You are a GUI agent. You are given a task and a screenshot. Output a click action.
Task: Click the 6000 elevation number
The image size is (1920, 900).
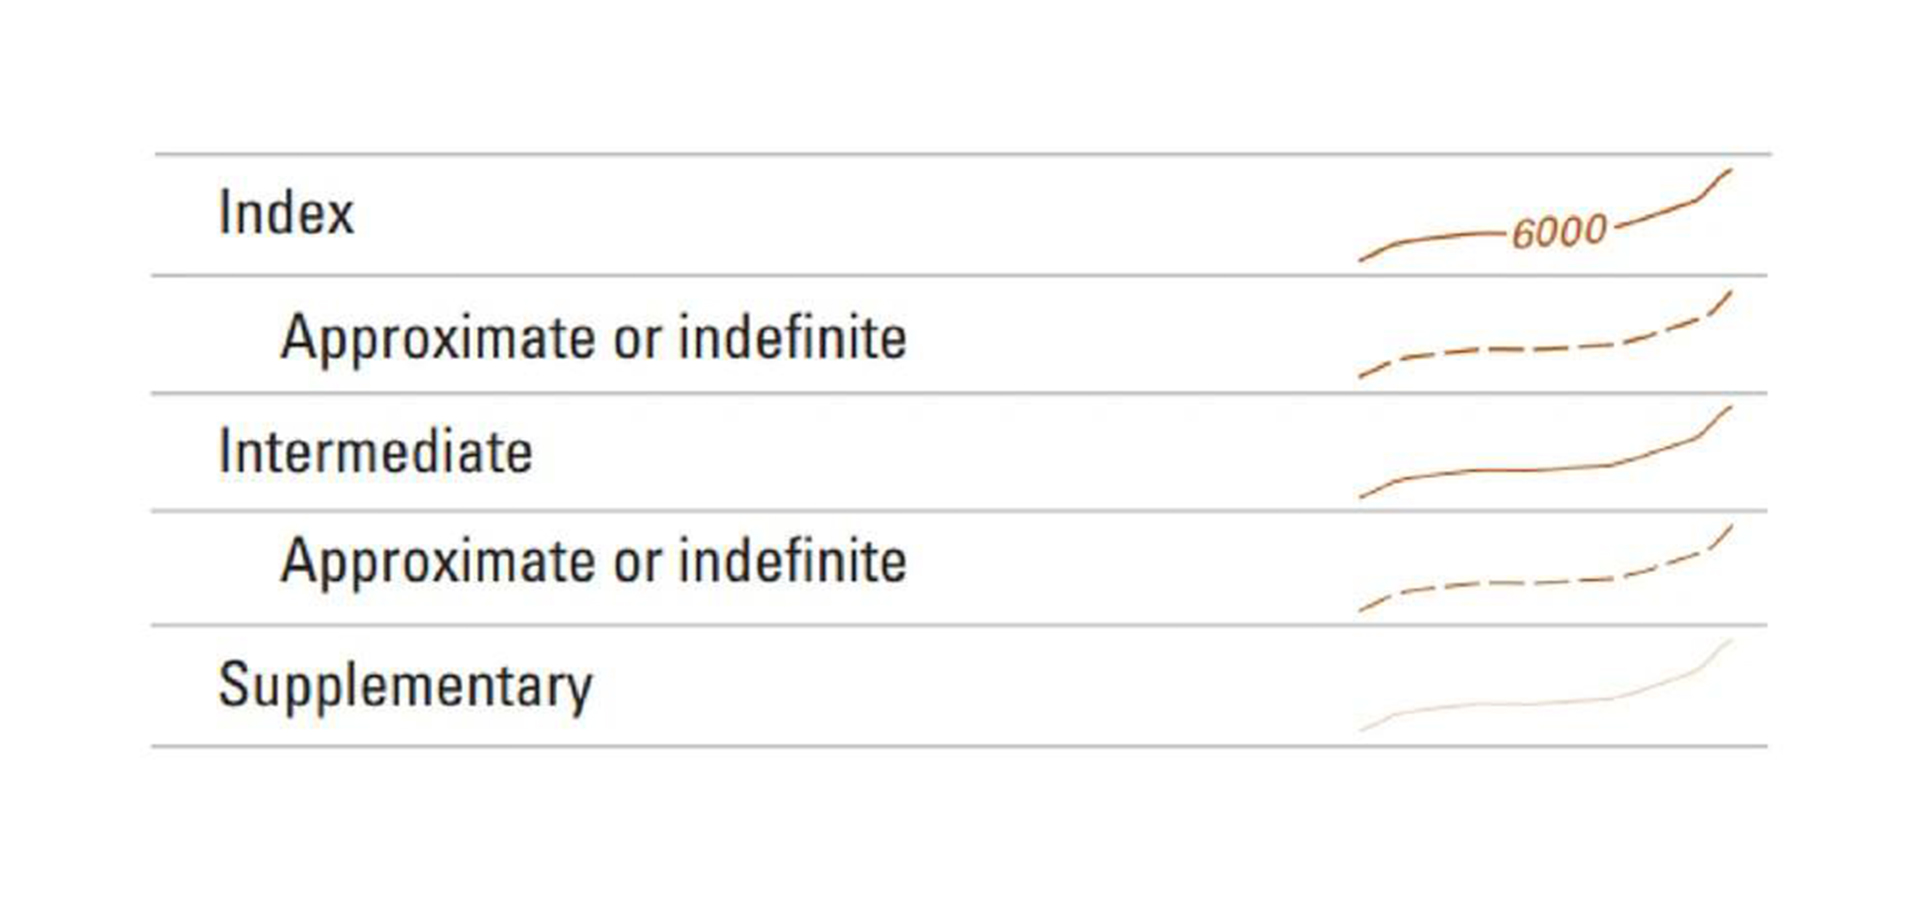[x=1559, y=232]
